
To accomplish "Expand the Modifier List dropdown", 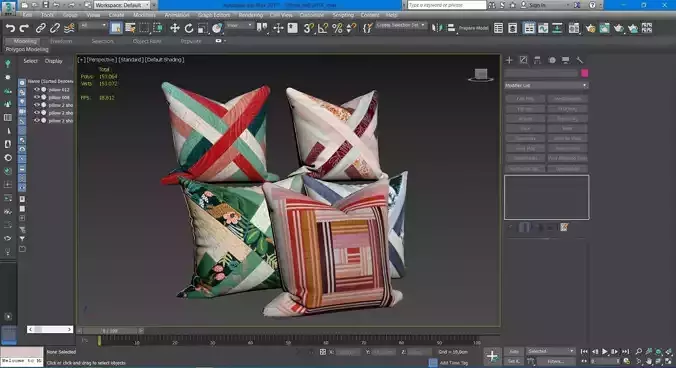I will coord(546,85).
